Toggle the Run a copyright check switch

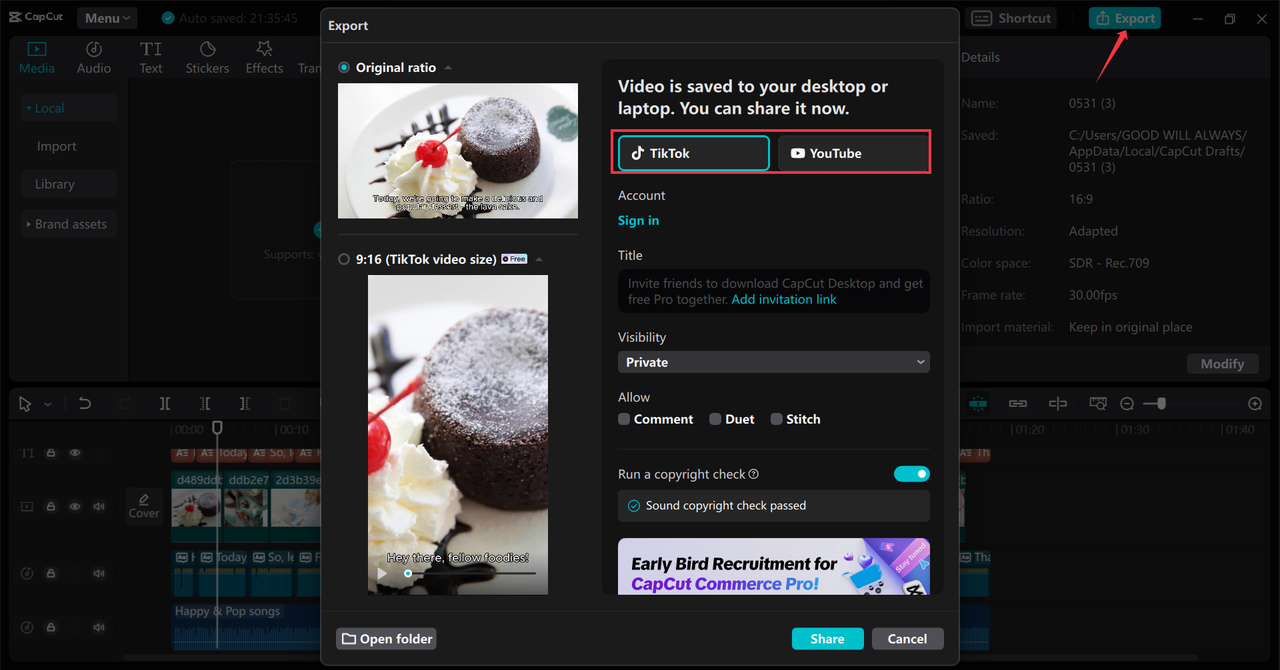click(911, 474)
